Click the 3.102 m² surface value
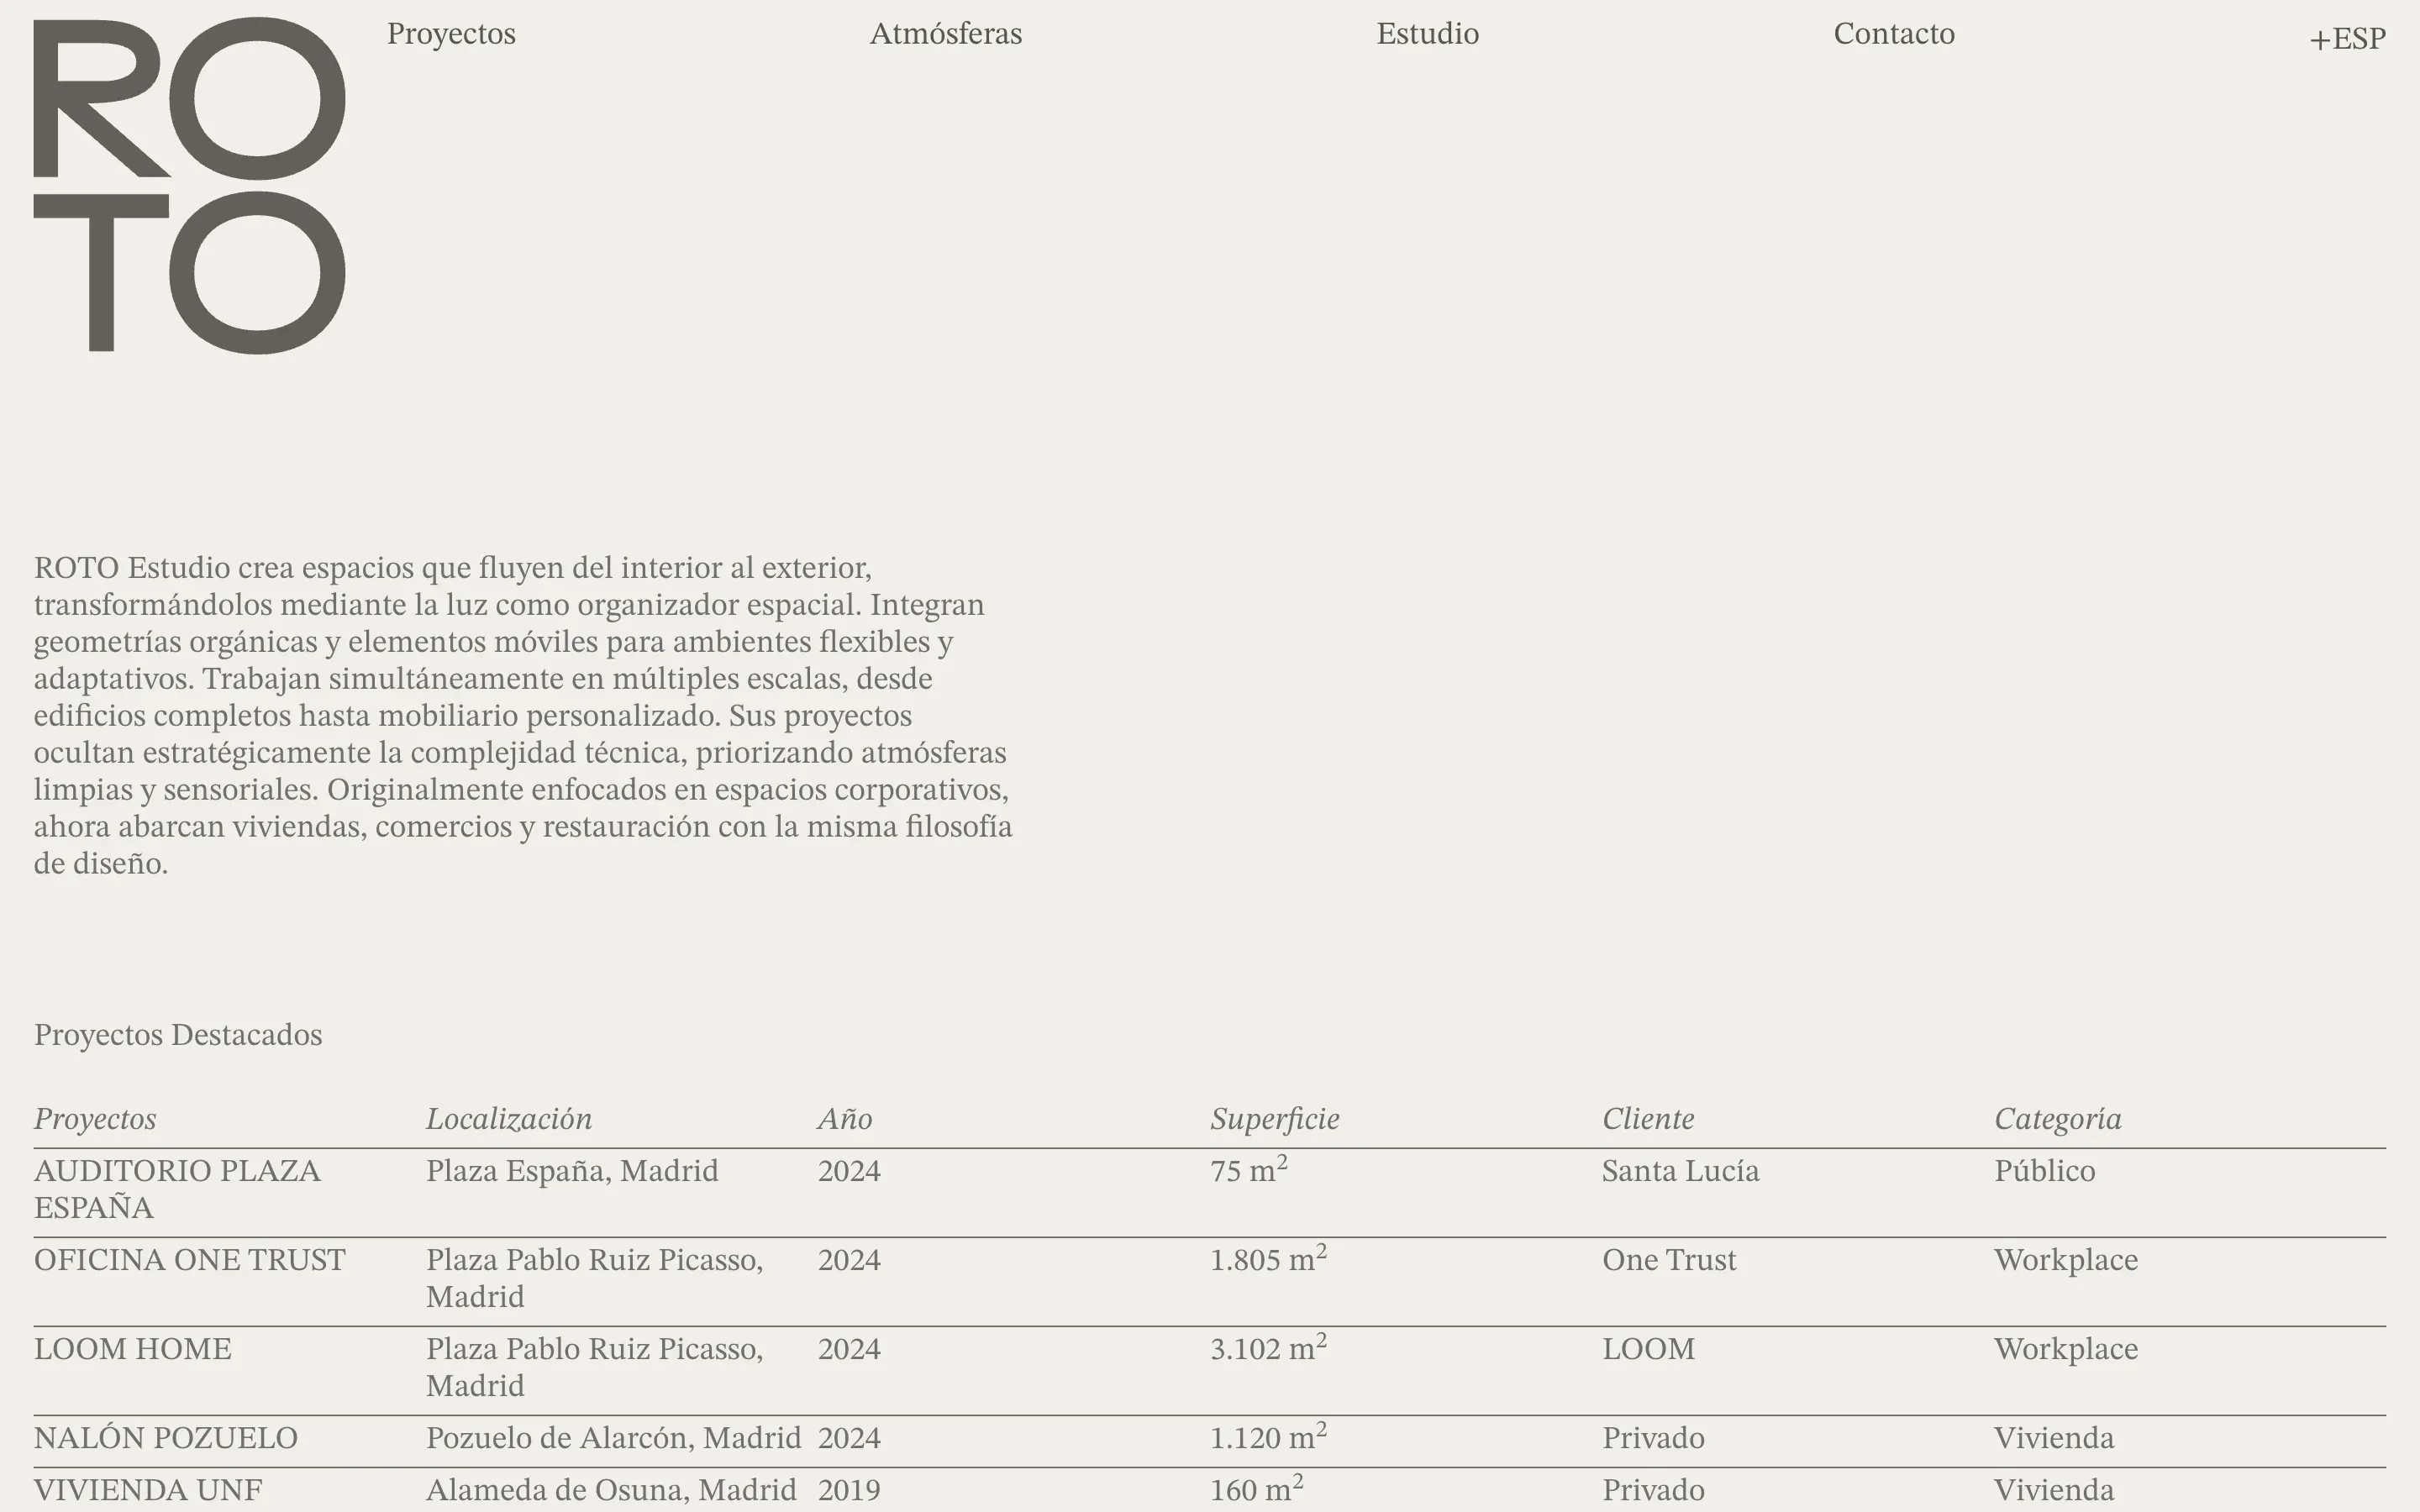 (1268, 1348)
